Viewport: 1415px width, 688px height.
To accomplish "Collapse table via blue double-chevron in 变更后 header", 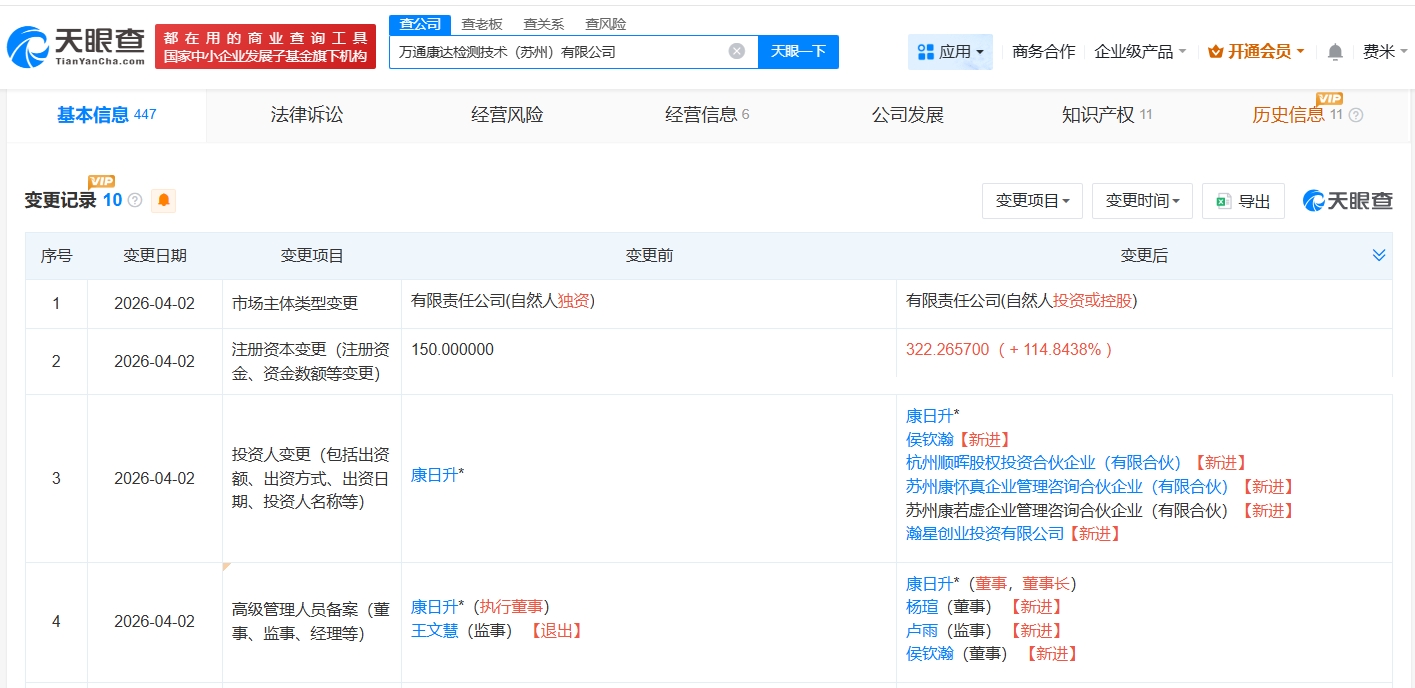I will (1377, 255).
